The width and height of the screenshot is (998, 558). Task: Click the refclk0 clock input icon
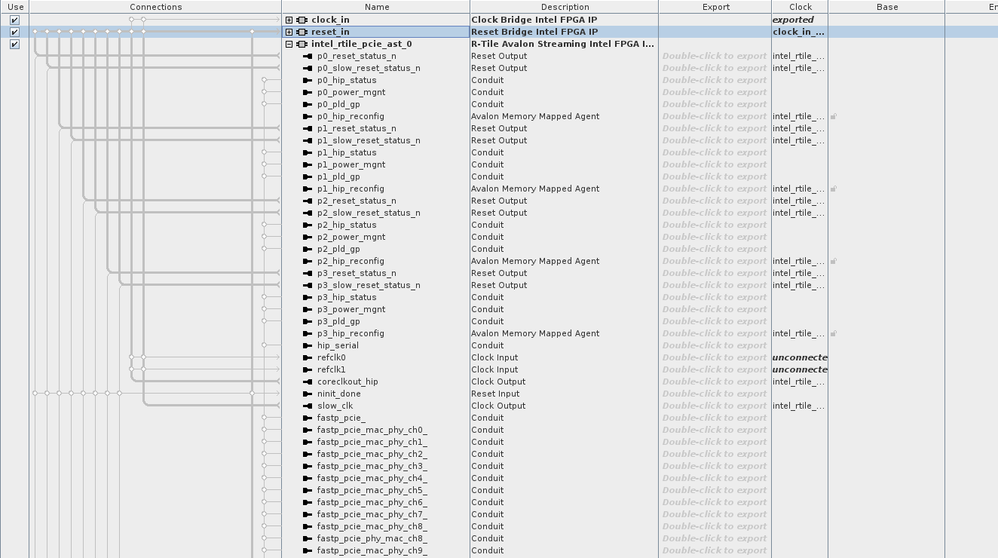pyautogui.click(x=307, y=358)
